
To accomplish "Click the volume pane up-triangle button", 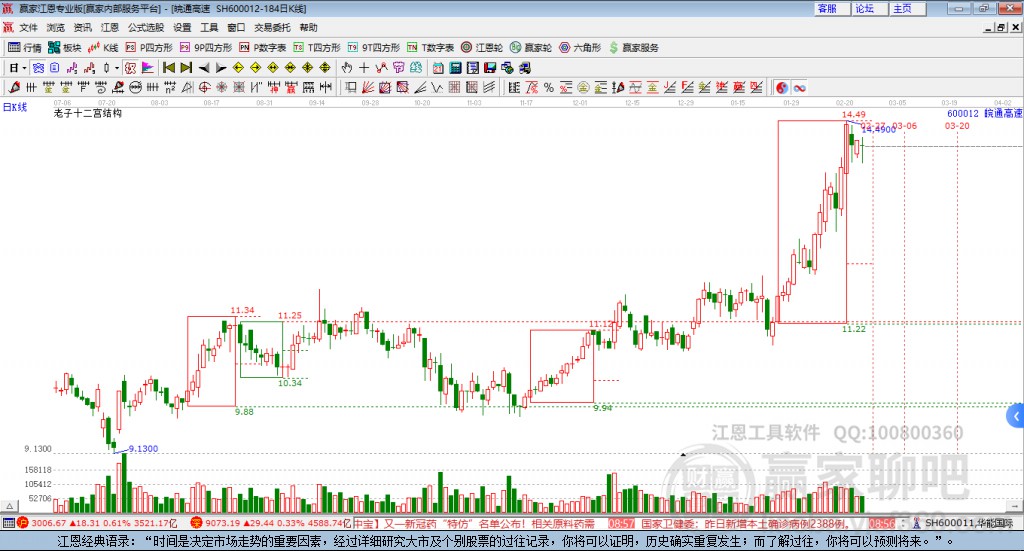I will [9, 506].
